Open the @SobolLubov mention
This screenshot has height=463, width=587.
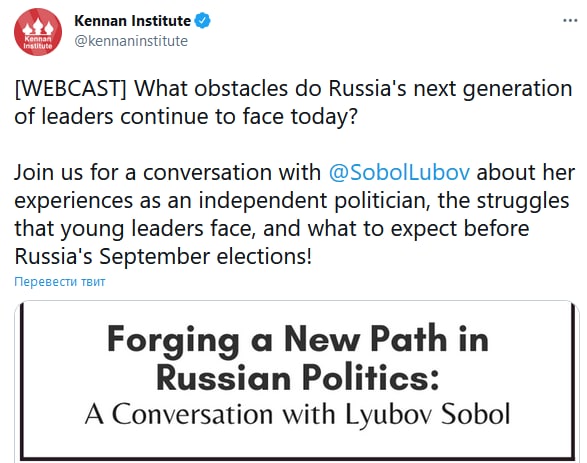(x=399, y=173)
